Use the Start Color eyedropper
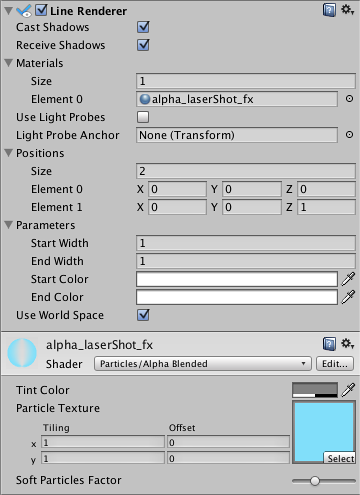This screenshot has height=495, width=360. click(x=348, y=279)
